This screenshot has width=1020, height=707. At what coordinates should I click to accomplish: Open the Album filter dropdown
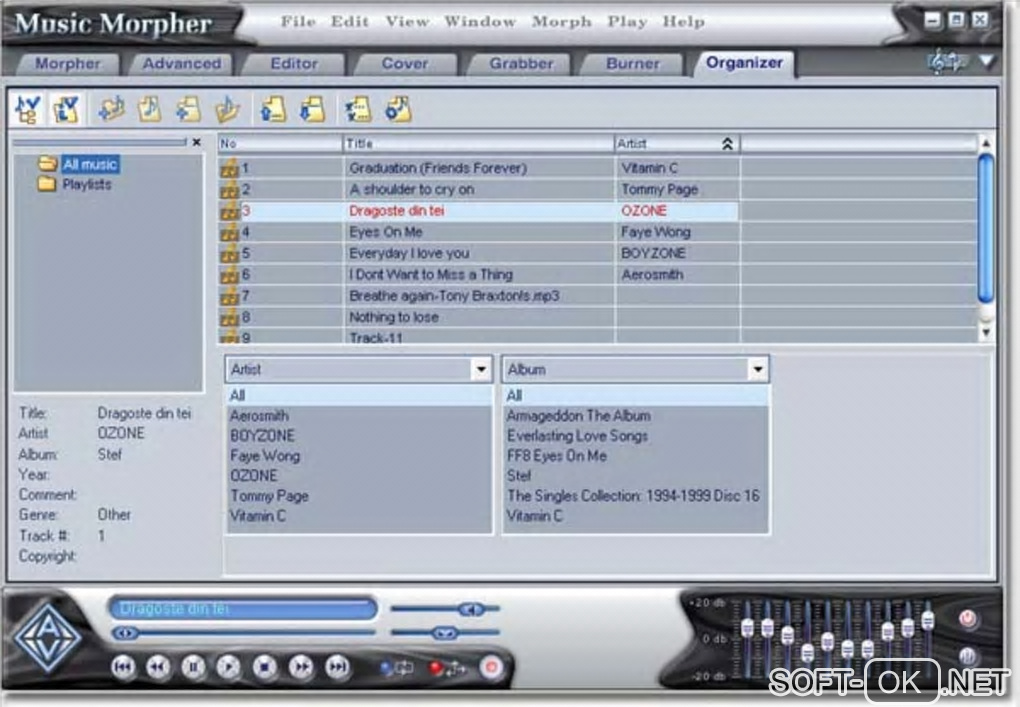tap(758, 369)
